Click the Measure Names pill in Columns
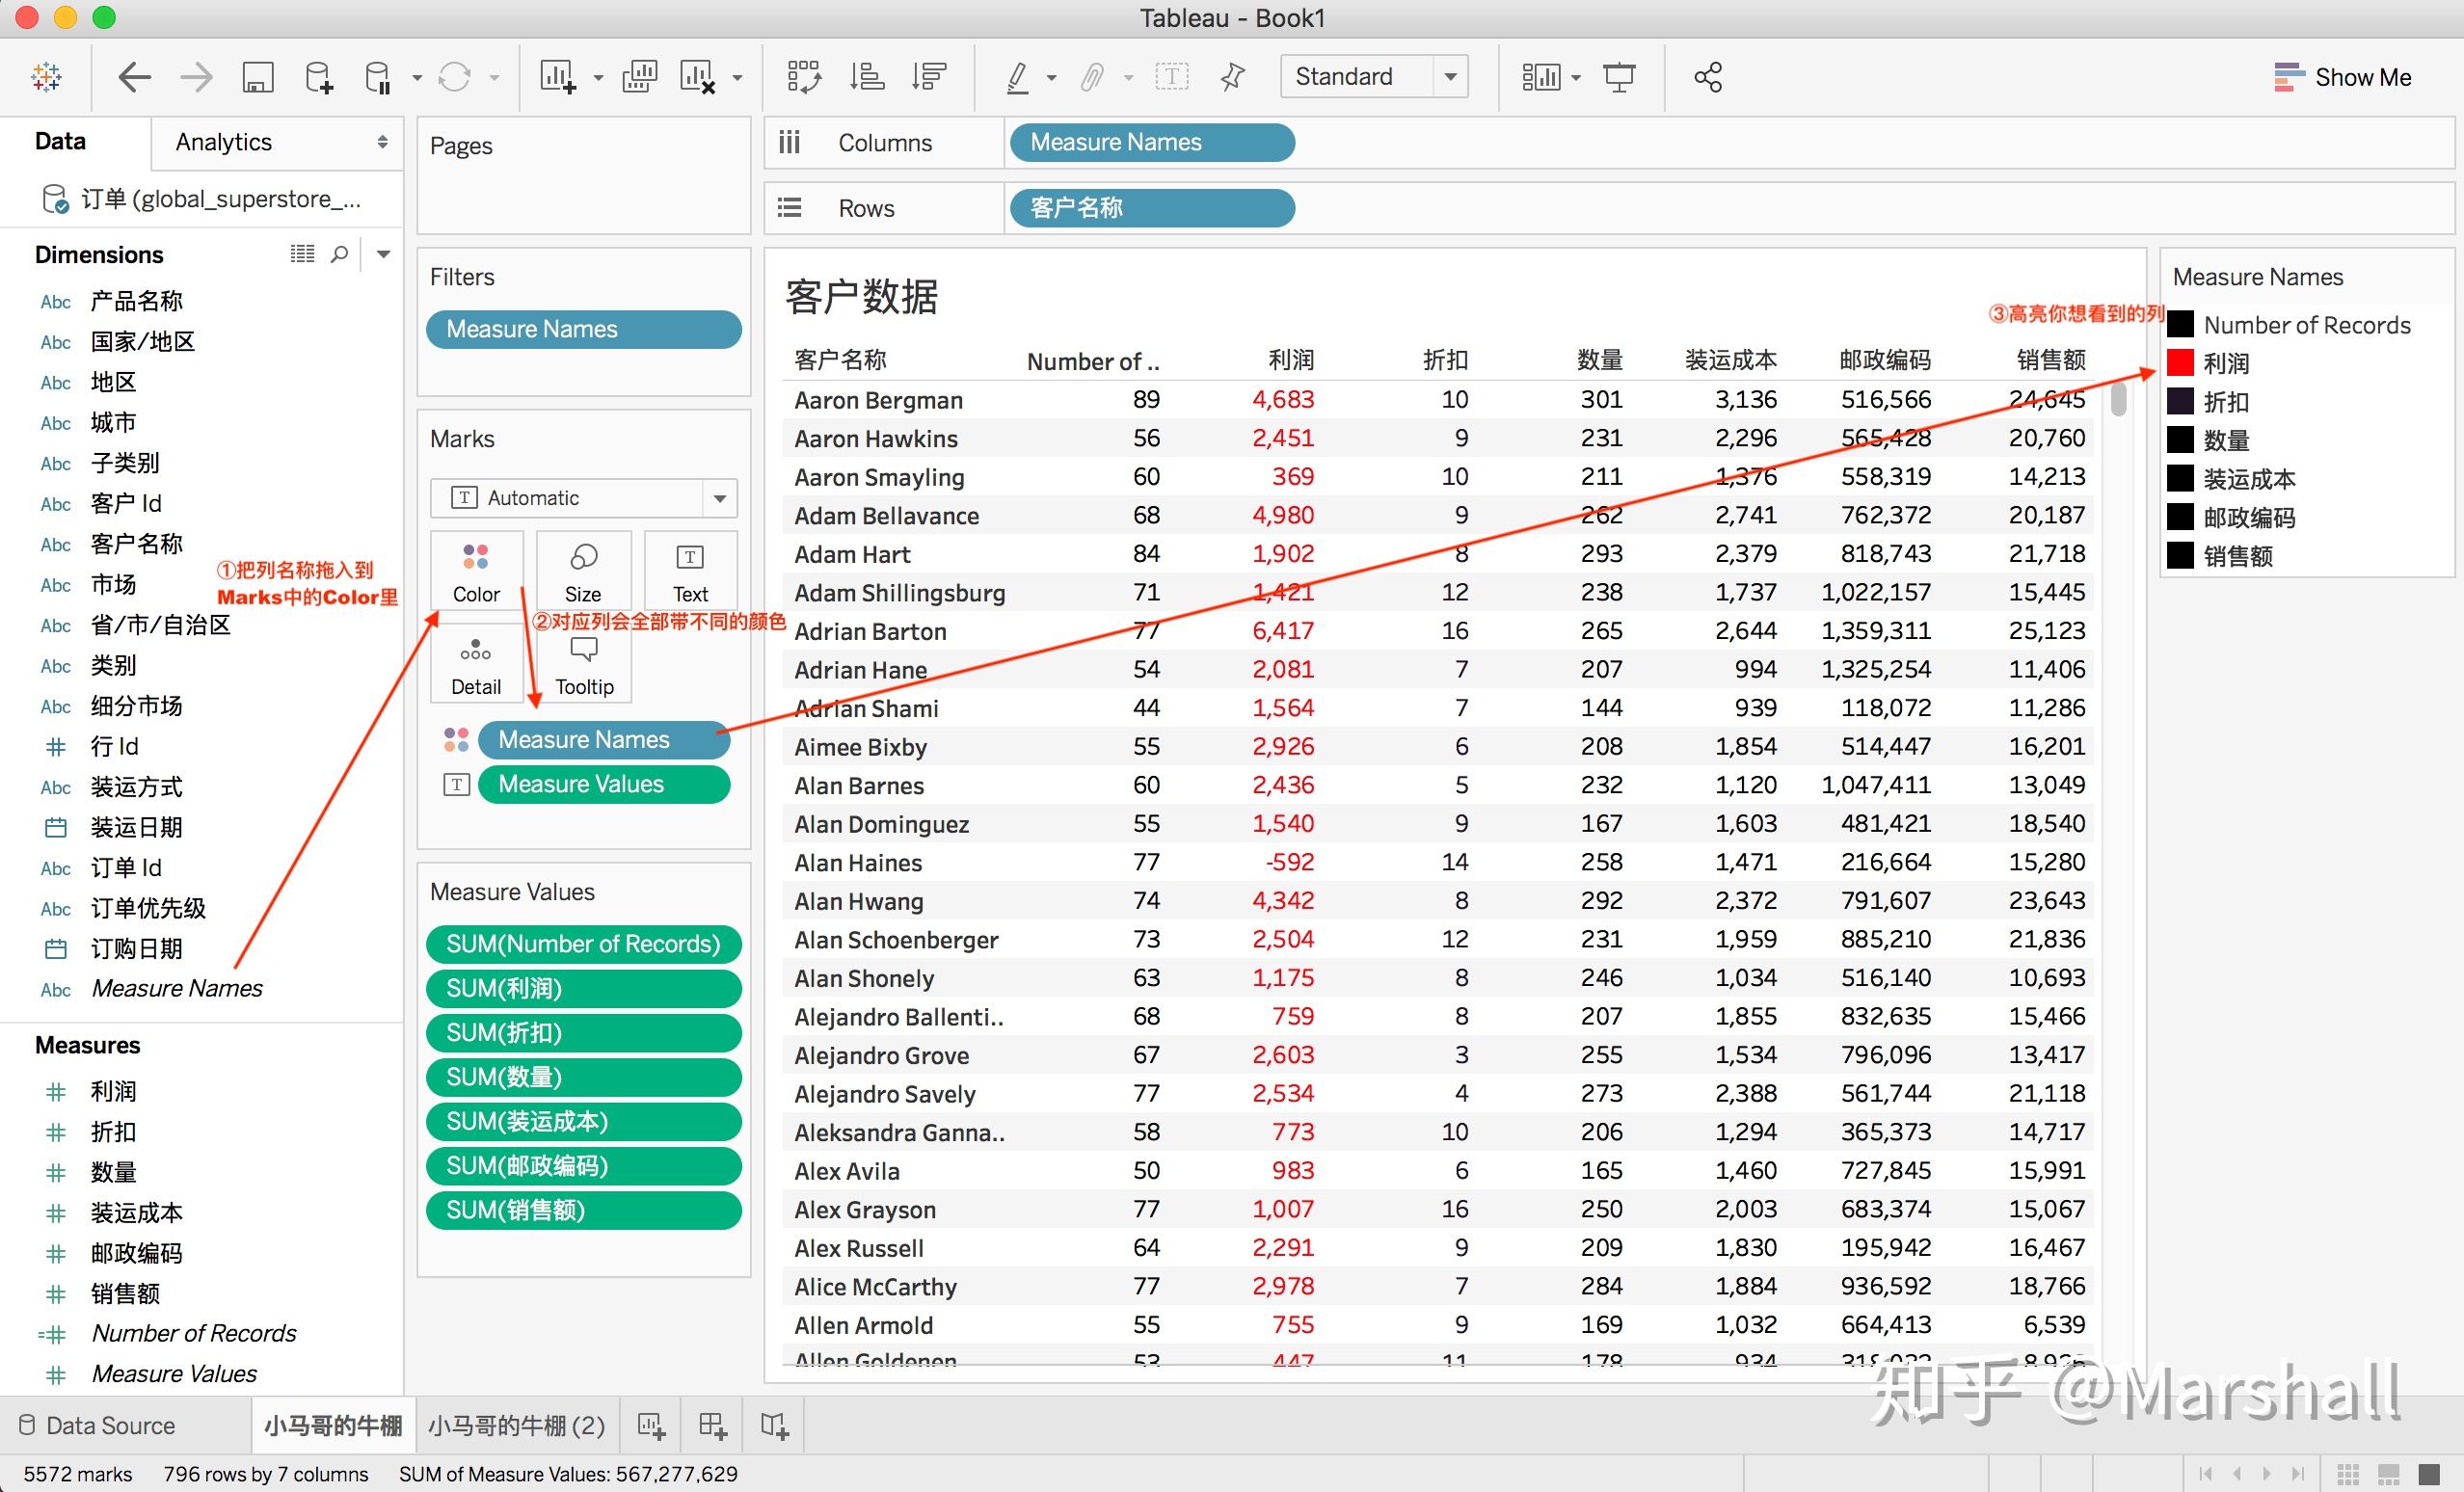 (x=1151, y=142)
